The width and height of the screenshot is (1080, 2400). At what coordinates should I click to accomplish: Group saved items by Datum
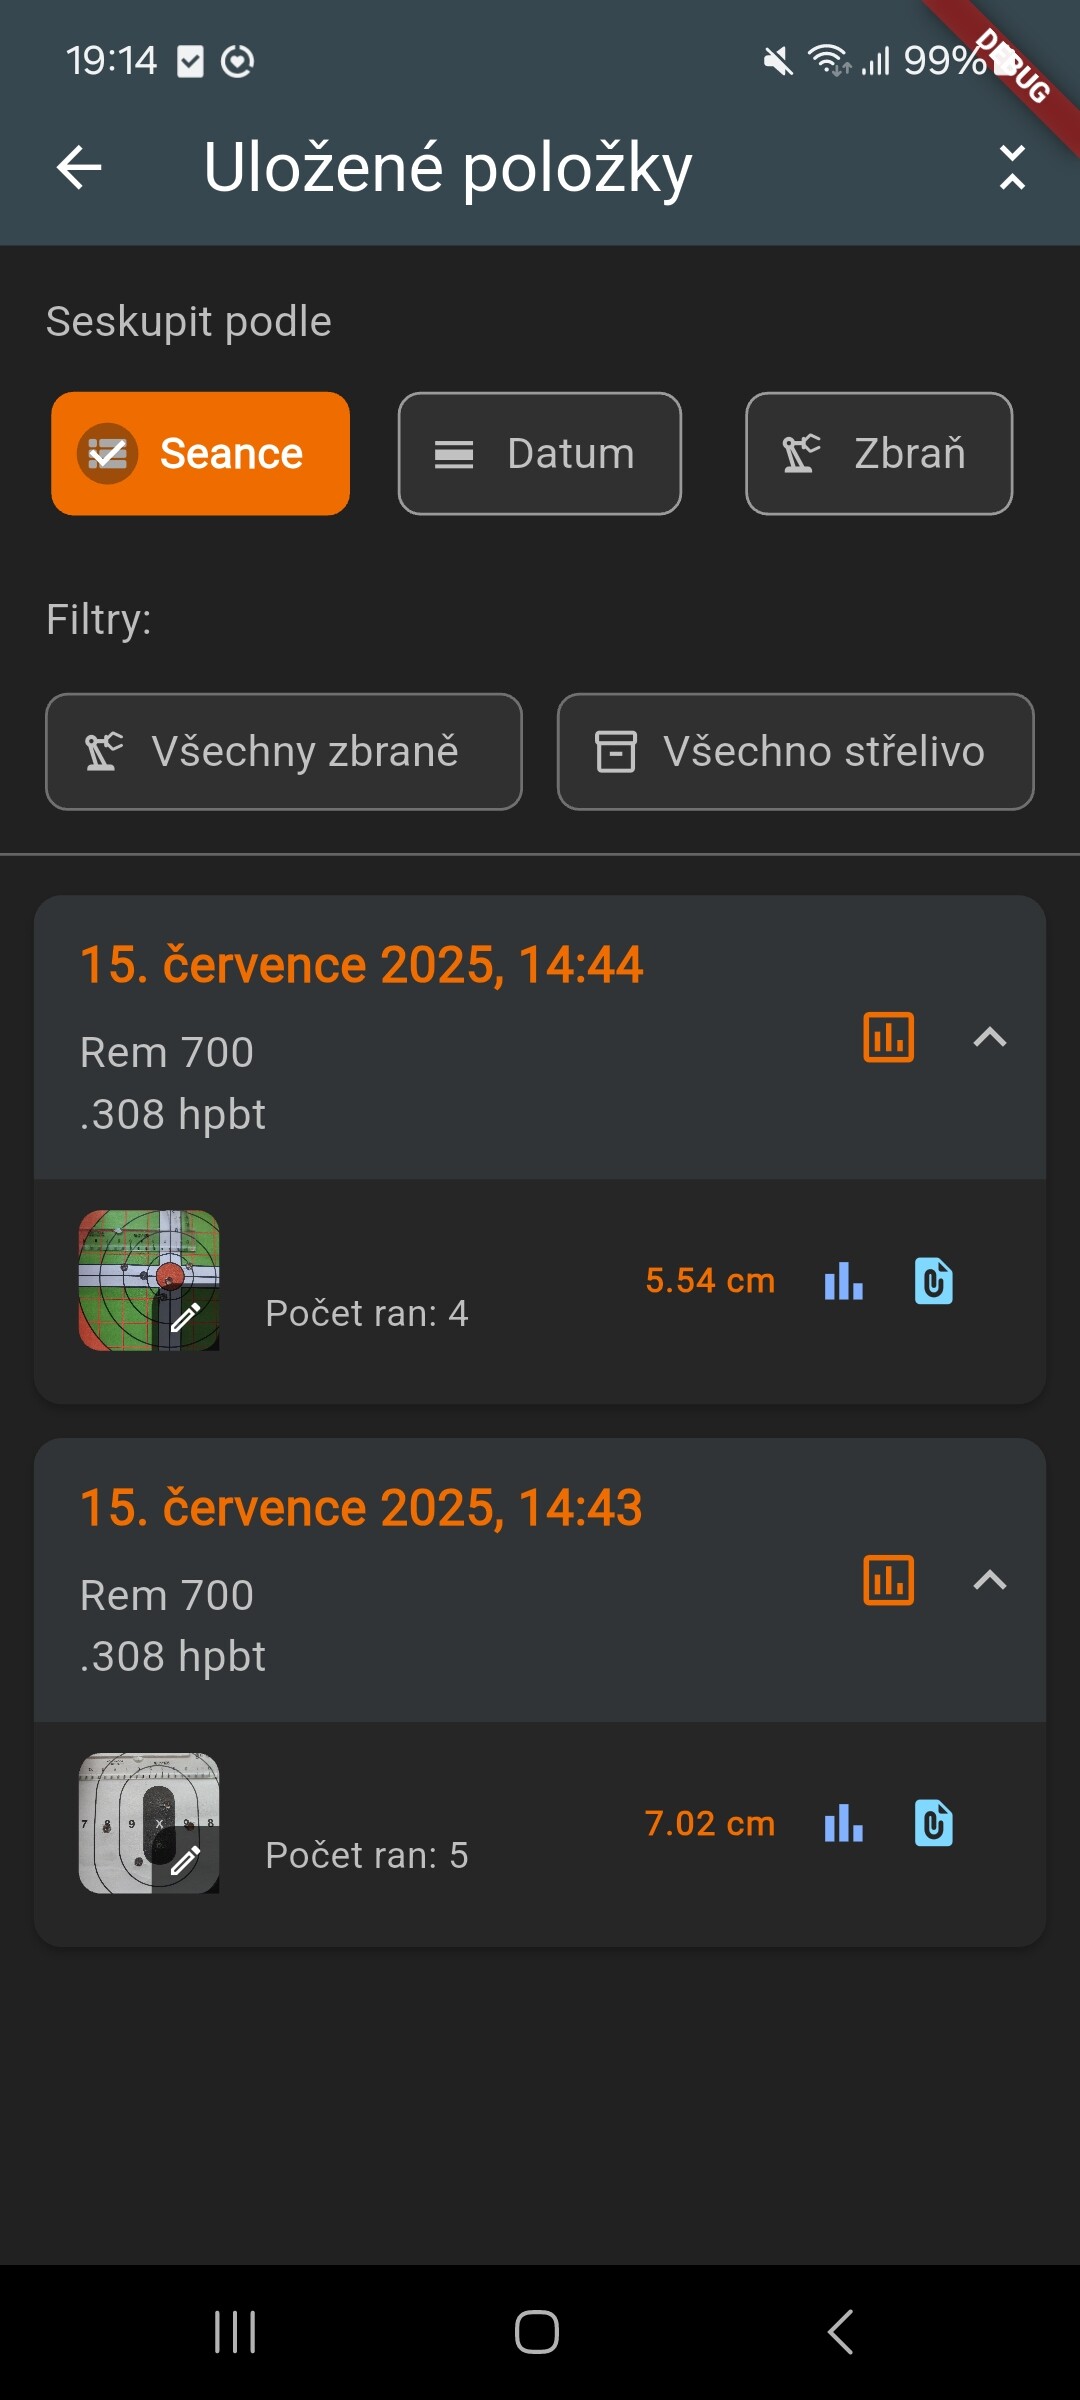pos(539,454)
